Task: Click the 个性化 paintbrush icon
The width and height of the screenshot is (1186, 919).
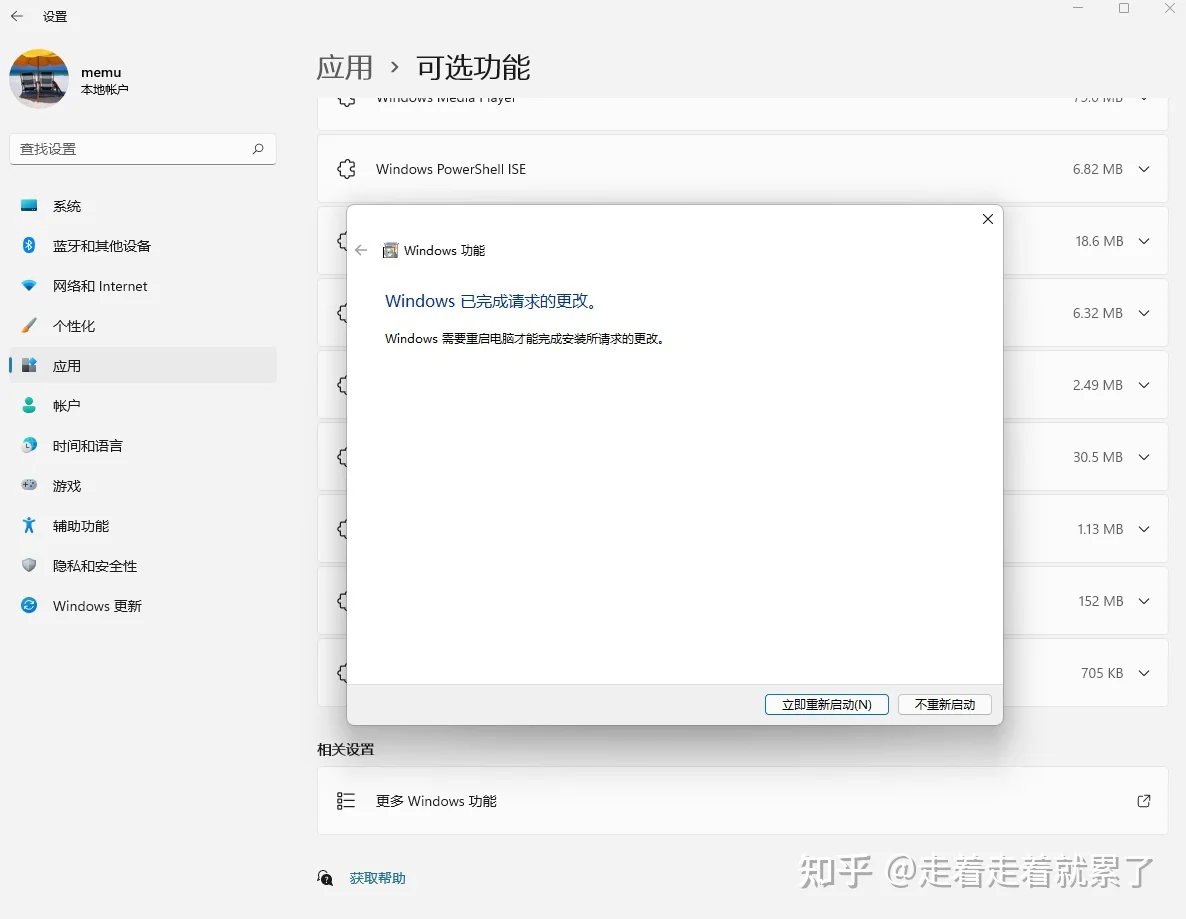Action: click(29, 325)
